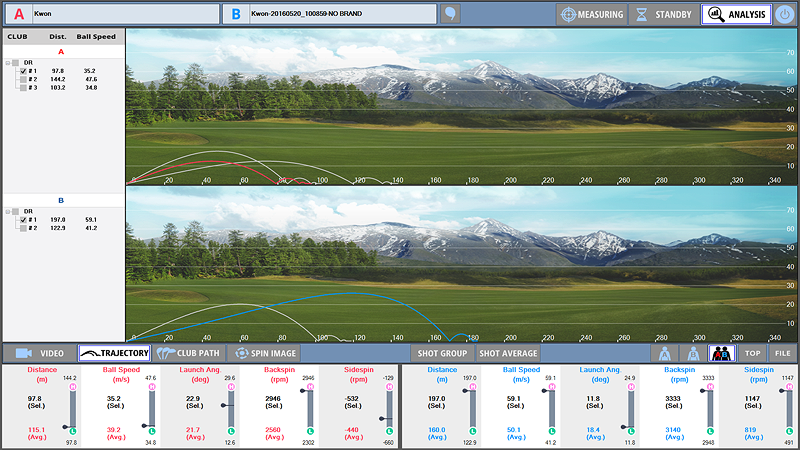Click the golf ball icon beside player B

(x=451, y=14)
